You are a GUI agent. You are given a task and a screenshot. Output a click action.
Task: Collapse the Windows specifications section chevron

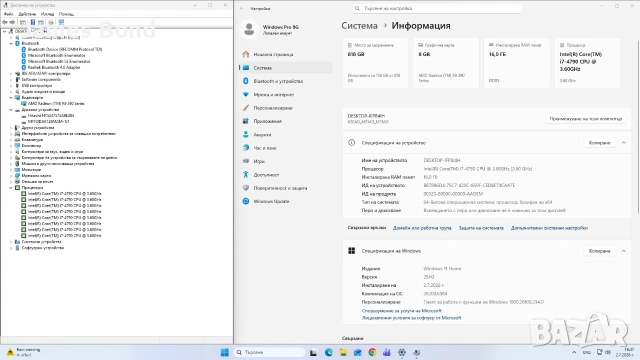624,251
